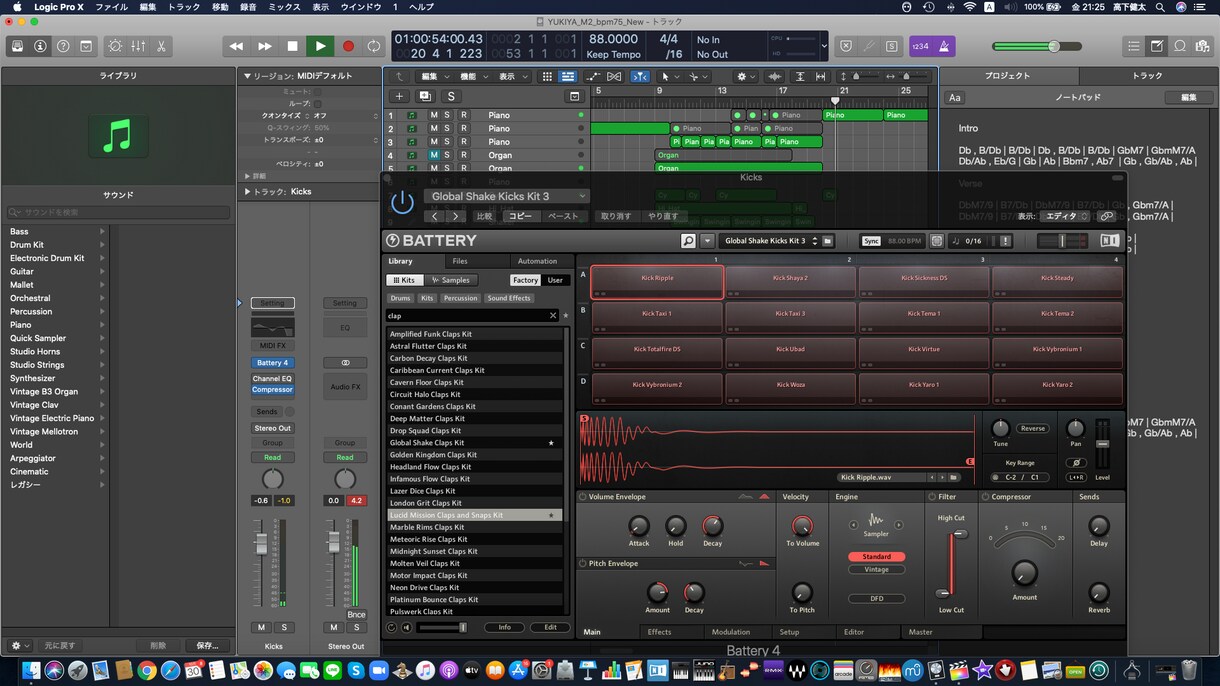Open Smart Controls in the Logic toolbar

point(116,46)
